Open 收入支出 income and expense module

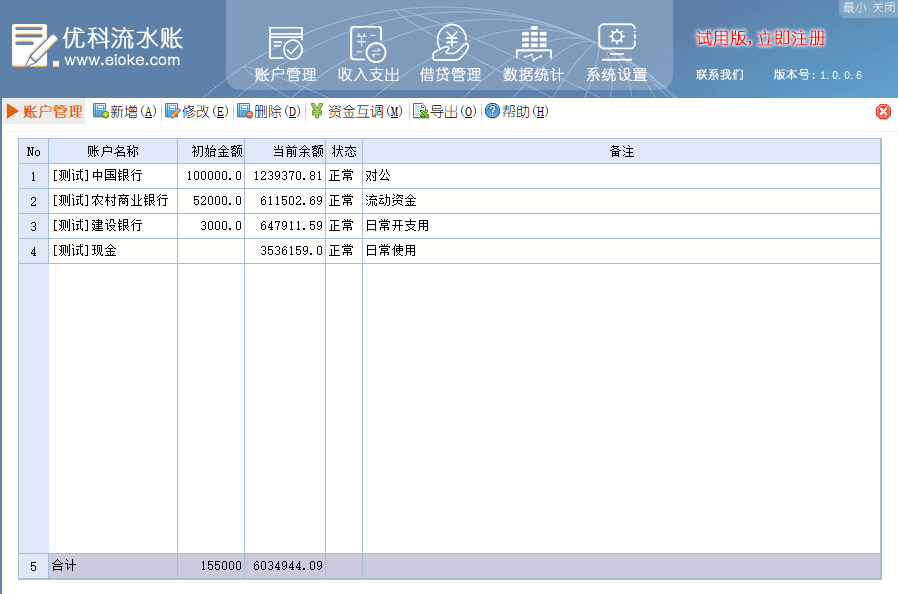point(368,54)
